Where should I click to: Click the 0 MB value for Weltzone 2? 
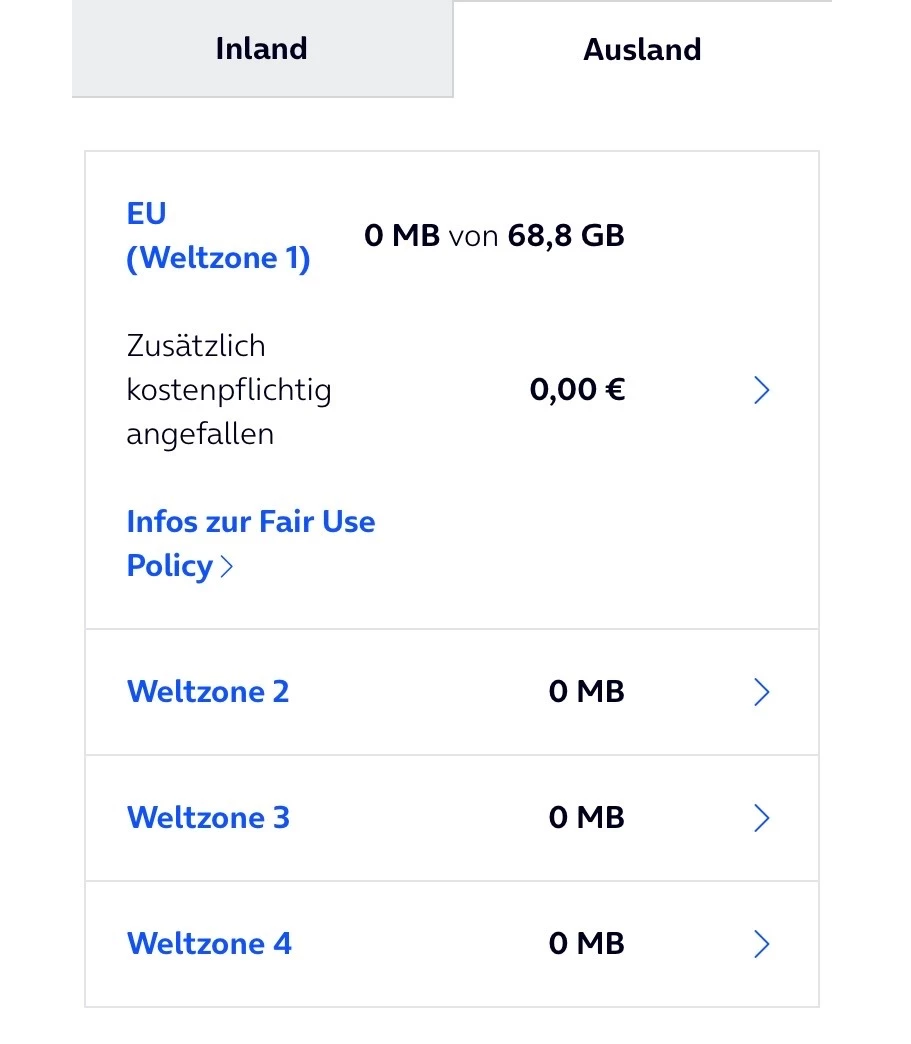(x=586, y=692)
